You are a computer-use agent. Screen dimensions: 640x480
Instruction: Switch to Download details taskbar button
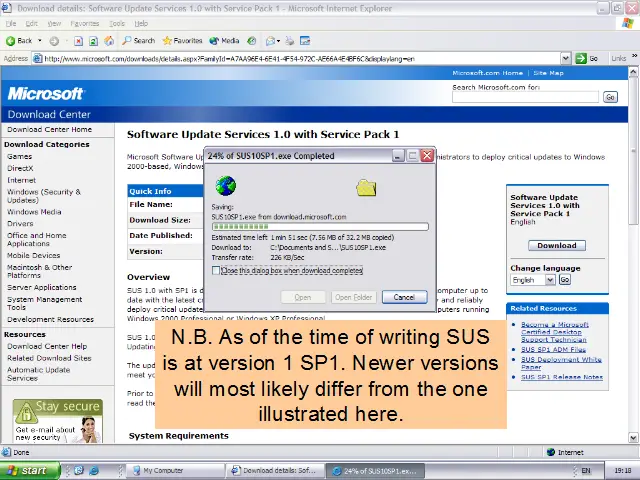(x=276, y=471)
